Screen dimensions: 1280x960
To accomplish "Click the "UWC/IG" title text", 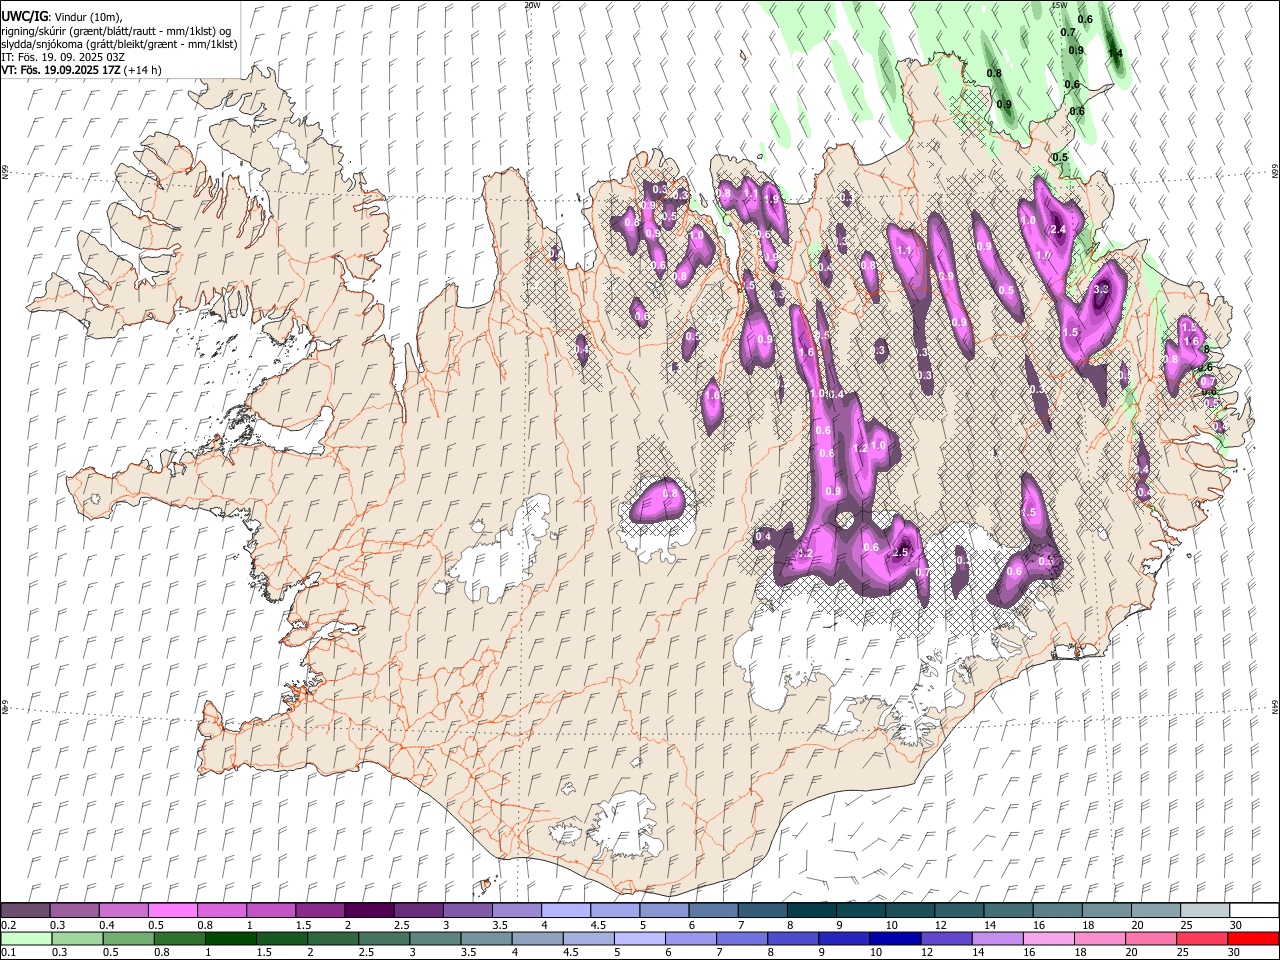I will tap(24, 16).
